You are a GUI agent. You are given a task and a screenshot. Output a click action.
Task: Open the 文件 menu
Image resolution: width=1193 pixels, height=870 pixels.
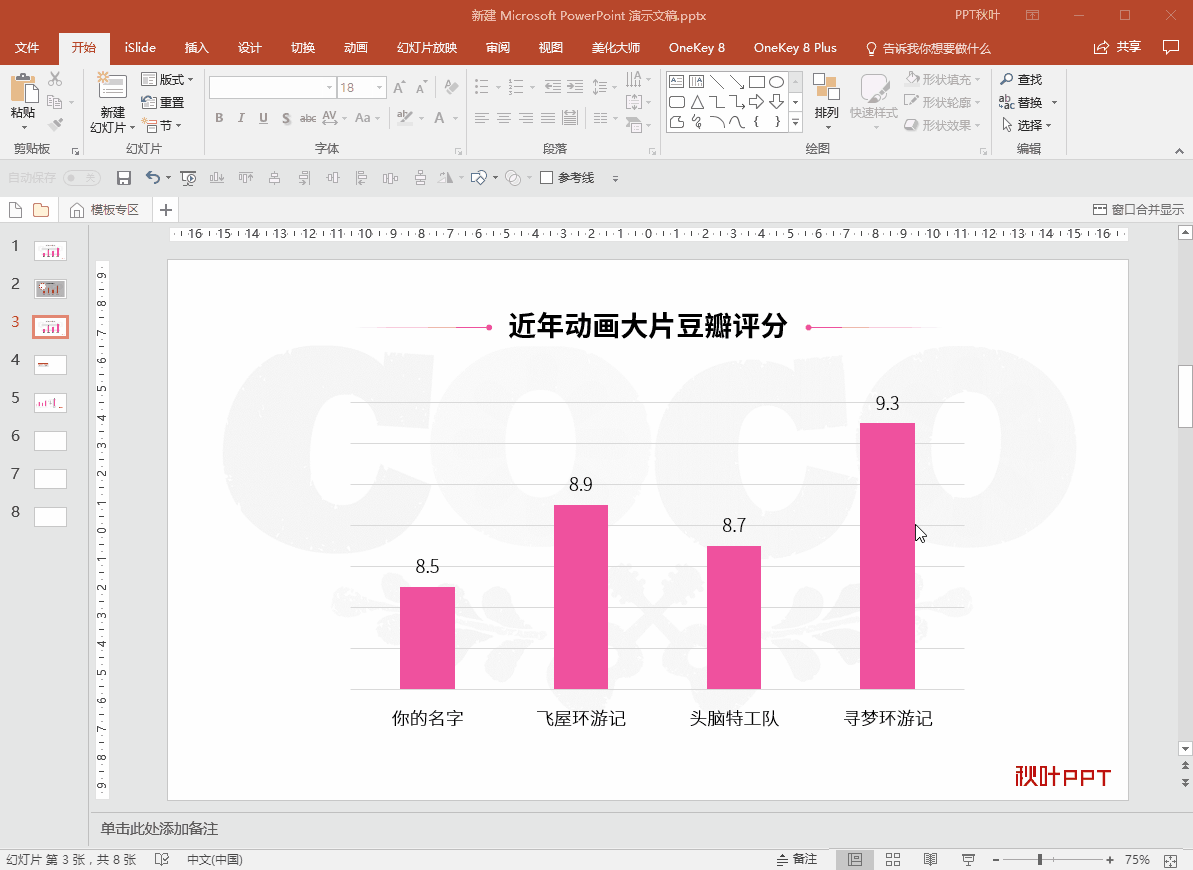[x=27, y=48]
